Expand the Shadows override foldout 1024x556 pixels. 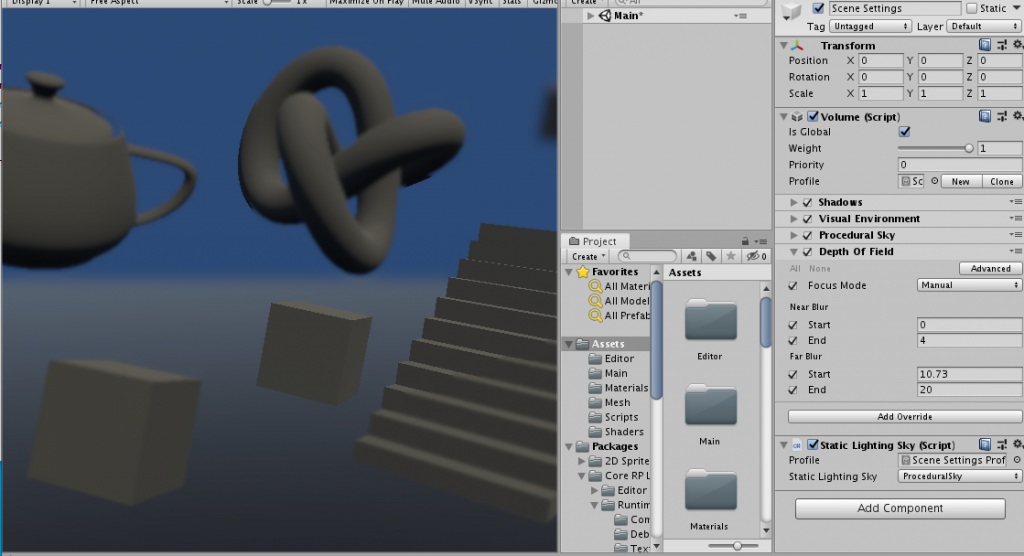tap(793, 203)
